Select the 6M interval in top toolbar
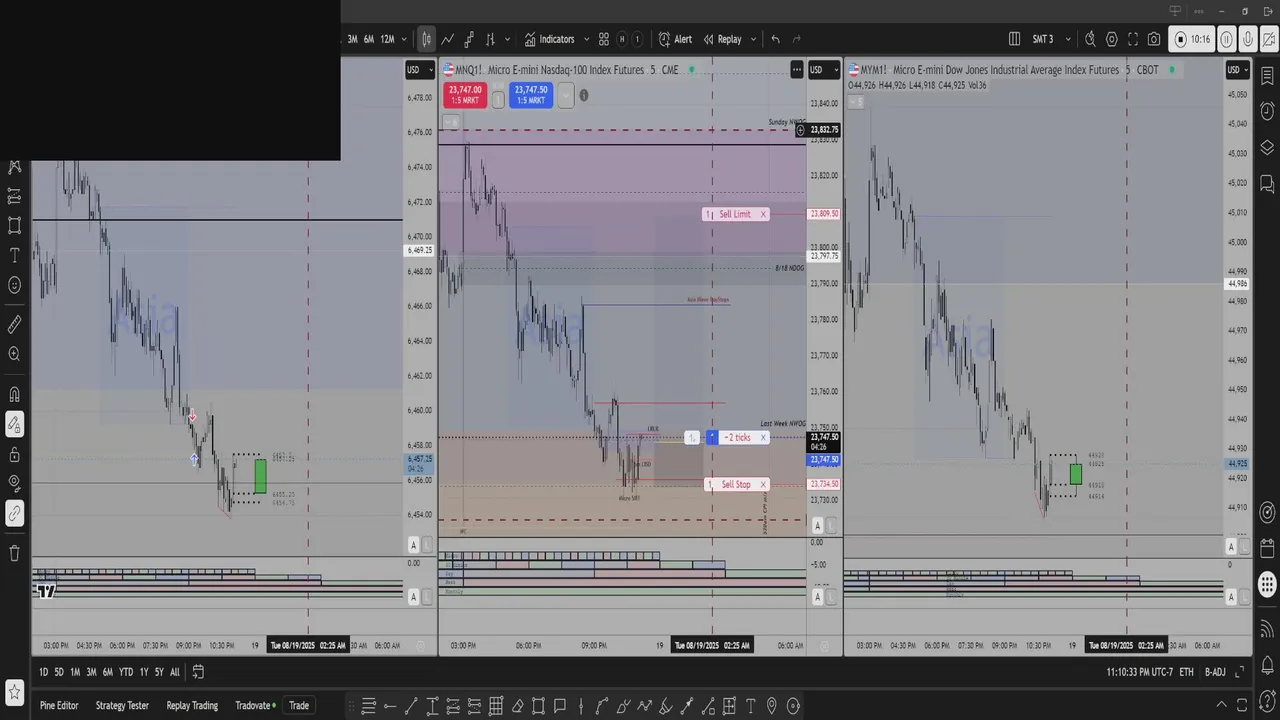The width and height of the screenshot is (1280, 720). (x=368, y=39)
